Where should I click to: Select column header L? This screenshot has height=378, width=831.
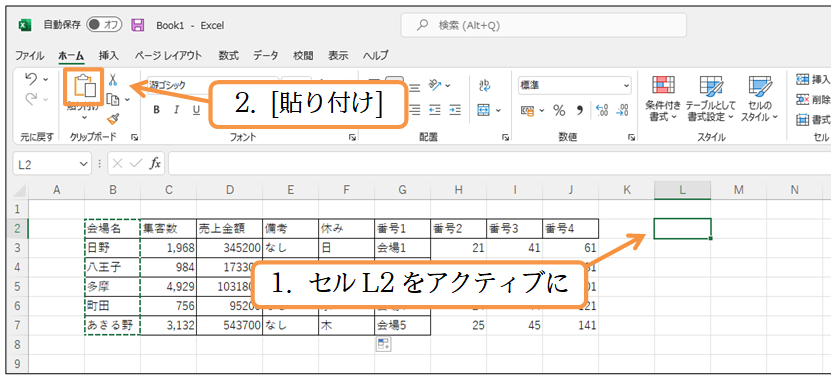tap(682, 190)
